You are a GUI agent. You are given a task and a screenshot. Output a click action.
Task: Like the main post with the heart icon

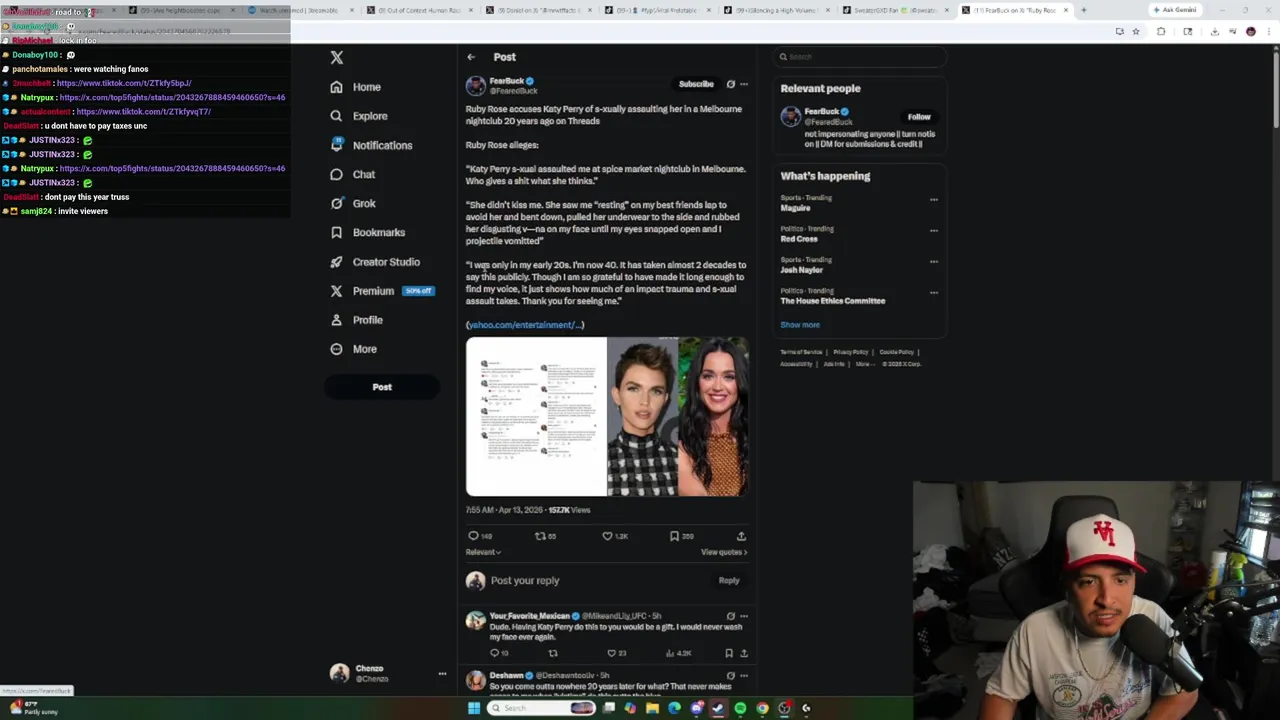pyautogui.click(x=607, y=536)
